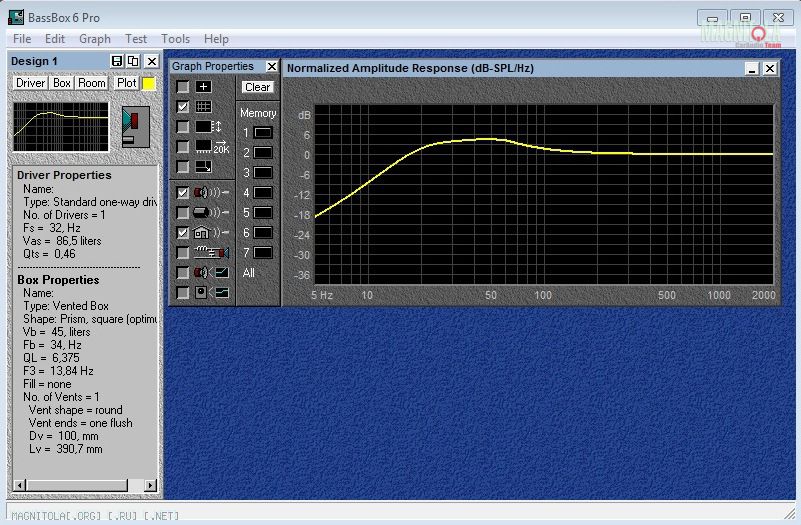Enable the crossover network circuit checkbox

(x=182, y=253)
